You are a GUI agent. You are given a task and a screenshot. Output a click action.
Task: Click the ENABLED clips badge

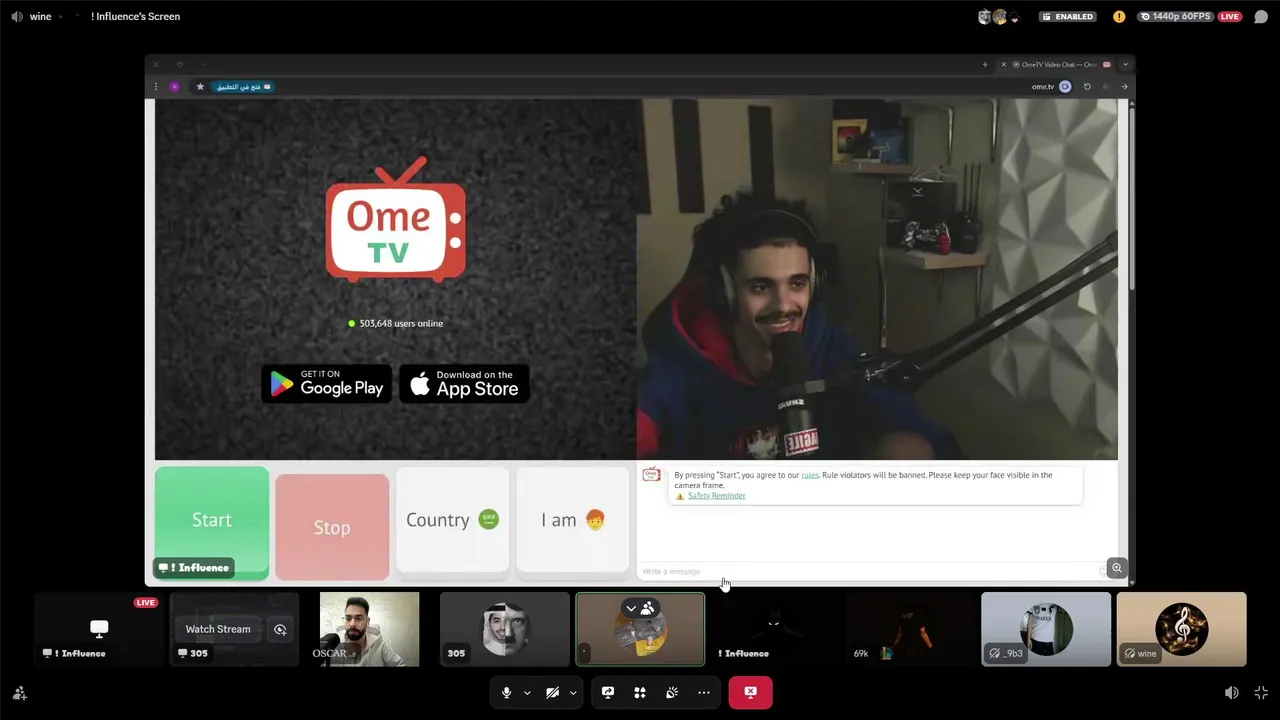[x=1067, y=16]
